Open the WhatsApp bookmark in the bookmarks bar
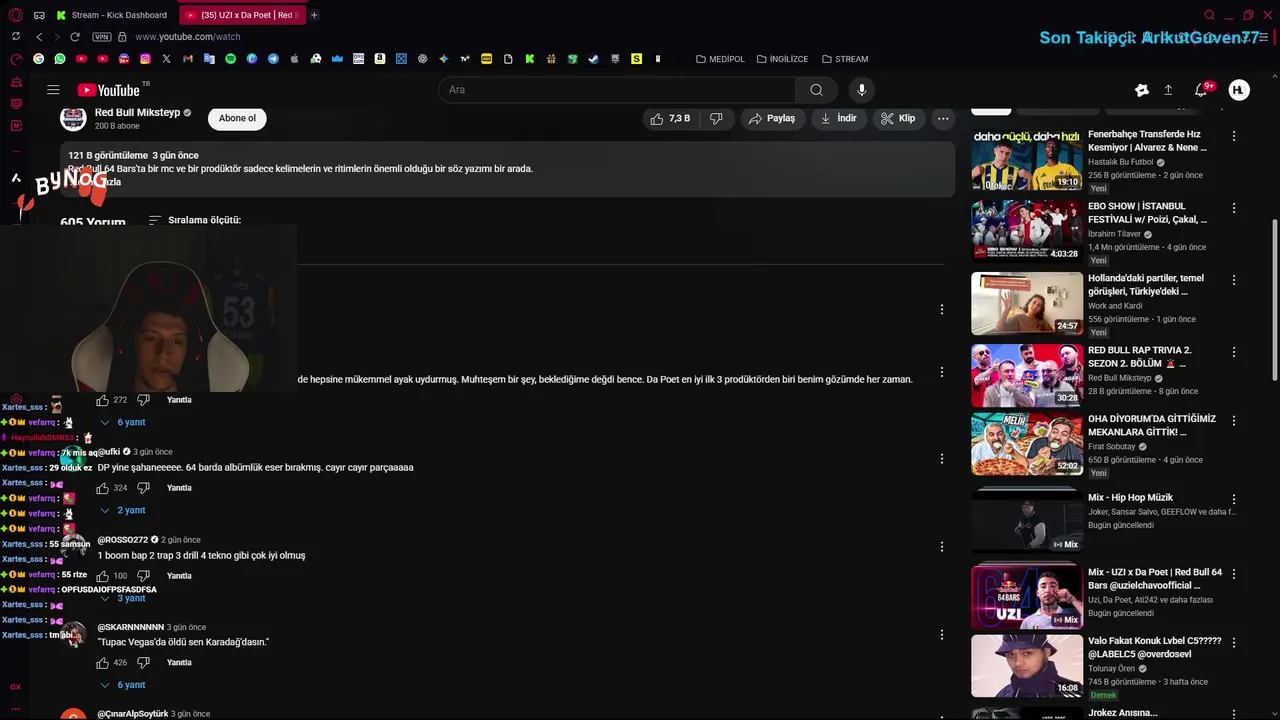The height and width of the screenshot is (720, 1280). (60, 59)
